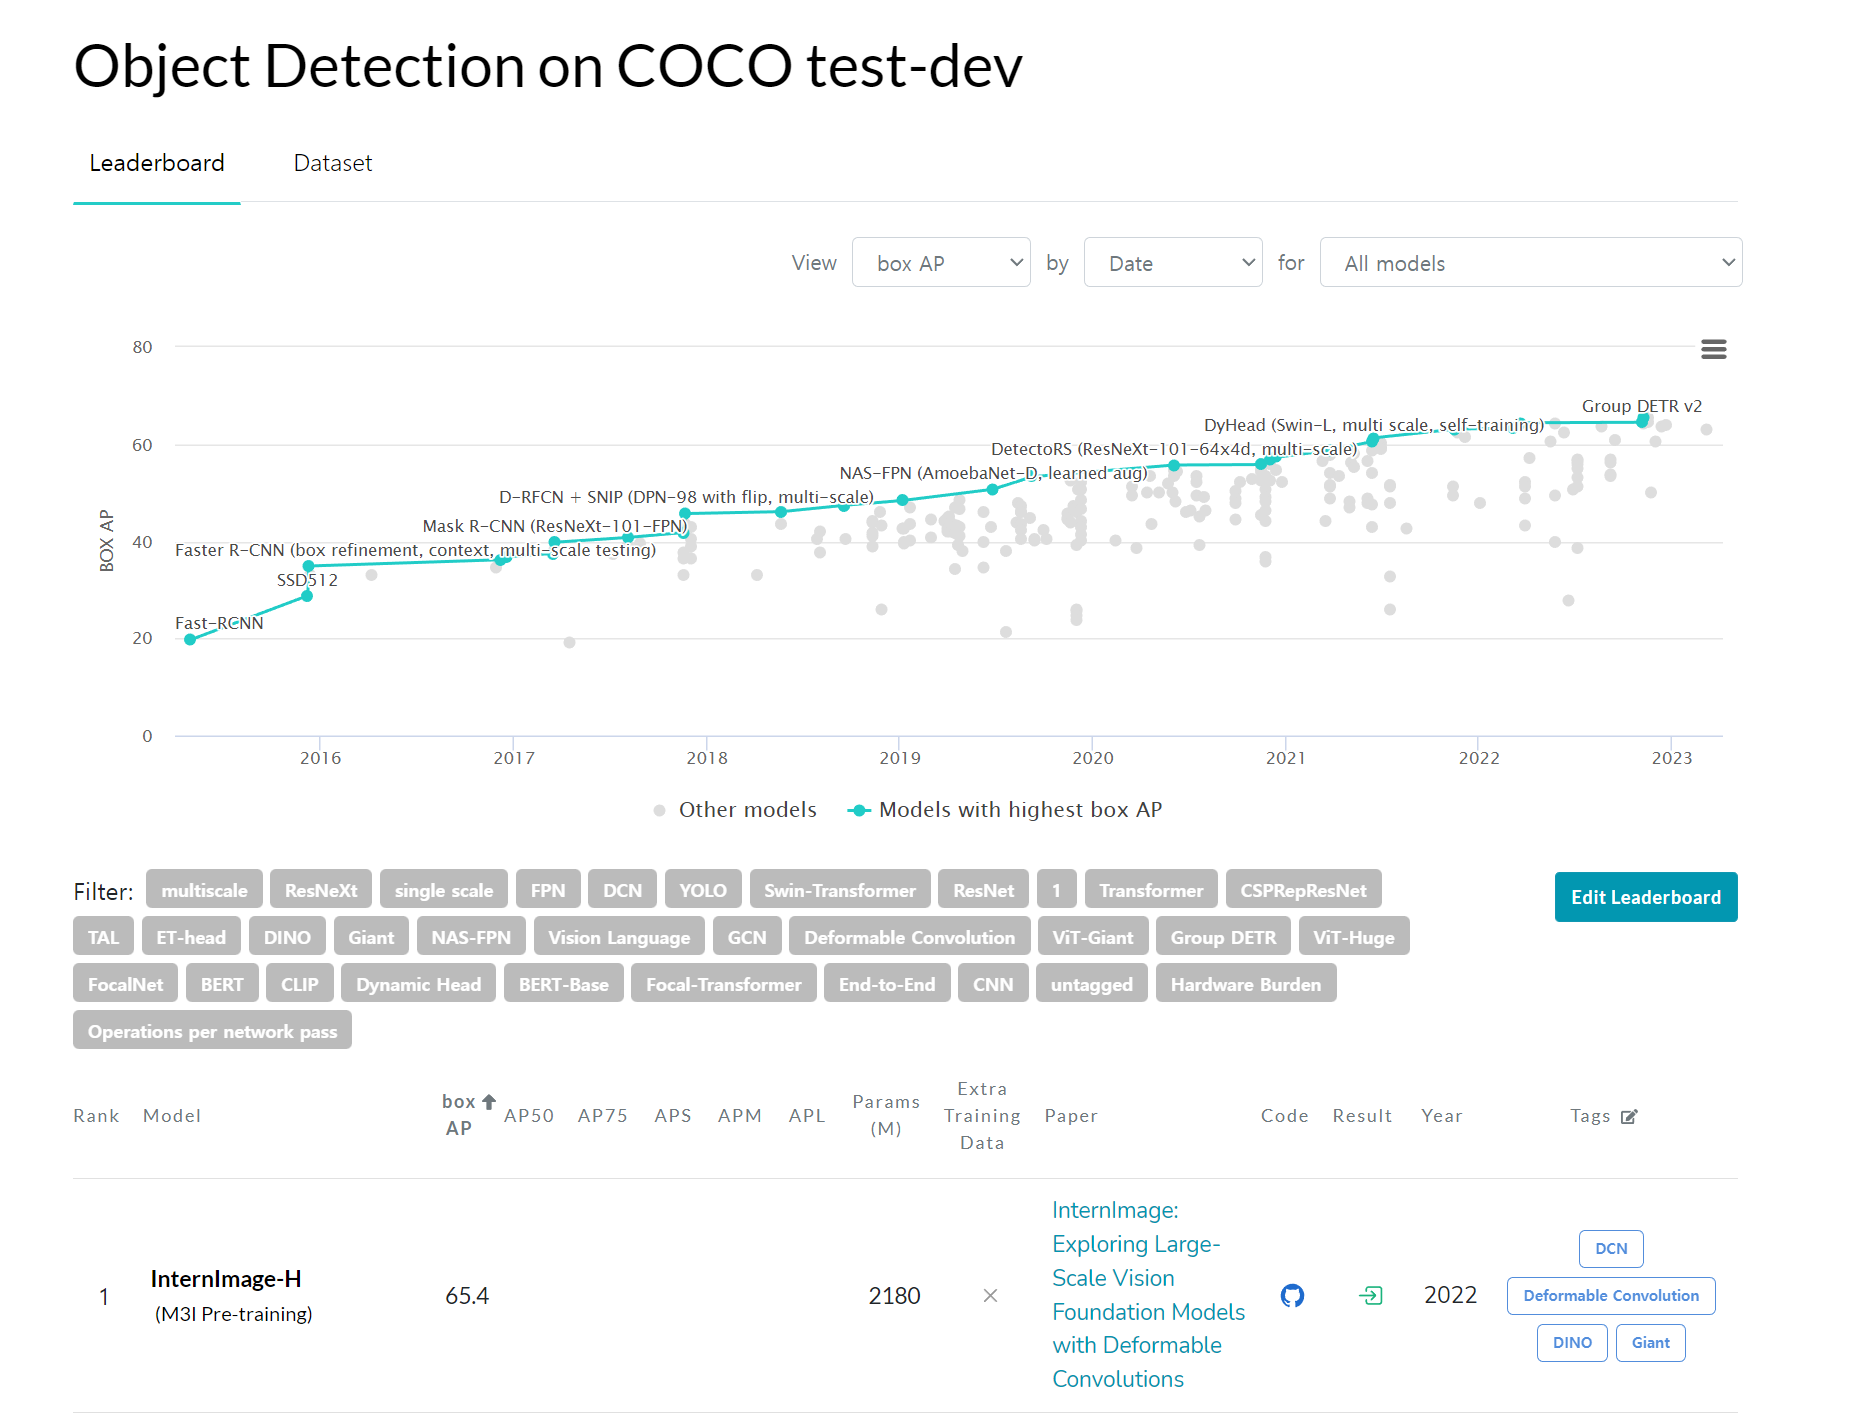Sort table by Year column header
Screen dimensions: 1860x1419
(x=1441, y=1116)
